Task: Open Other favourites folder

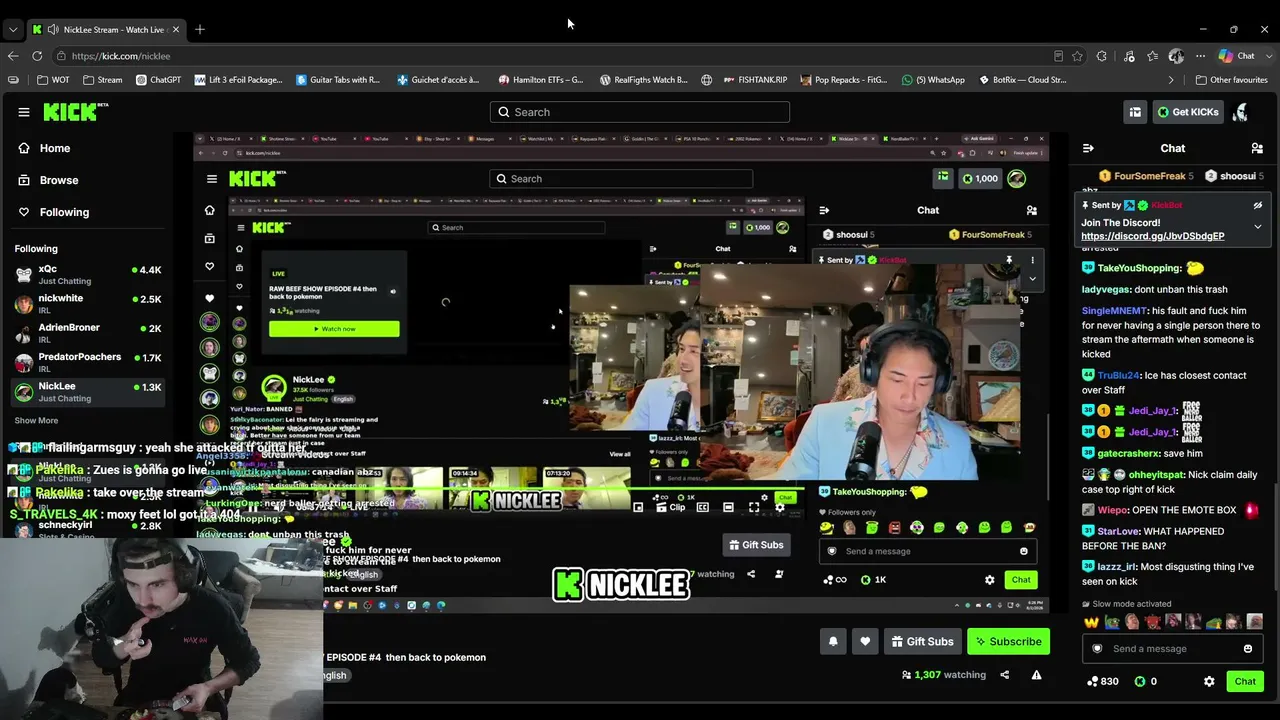Action: (x=1231, y=80)
